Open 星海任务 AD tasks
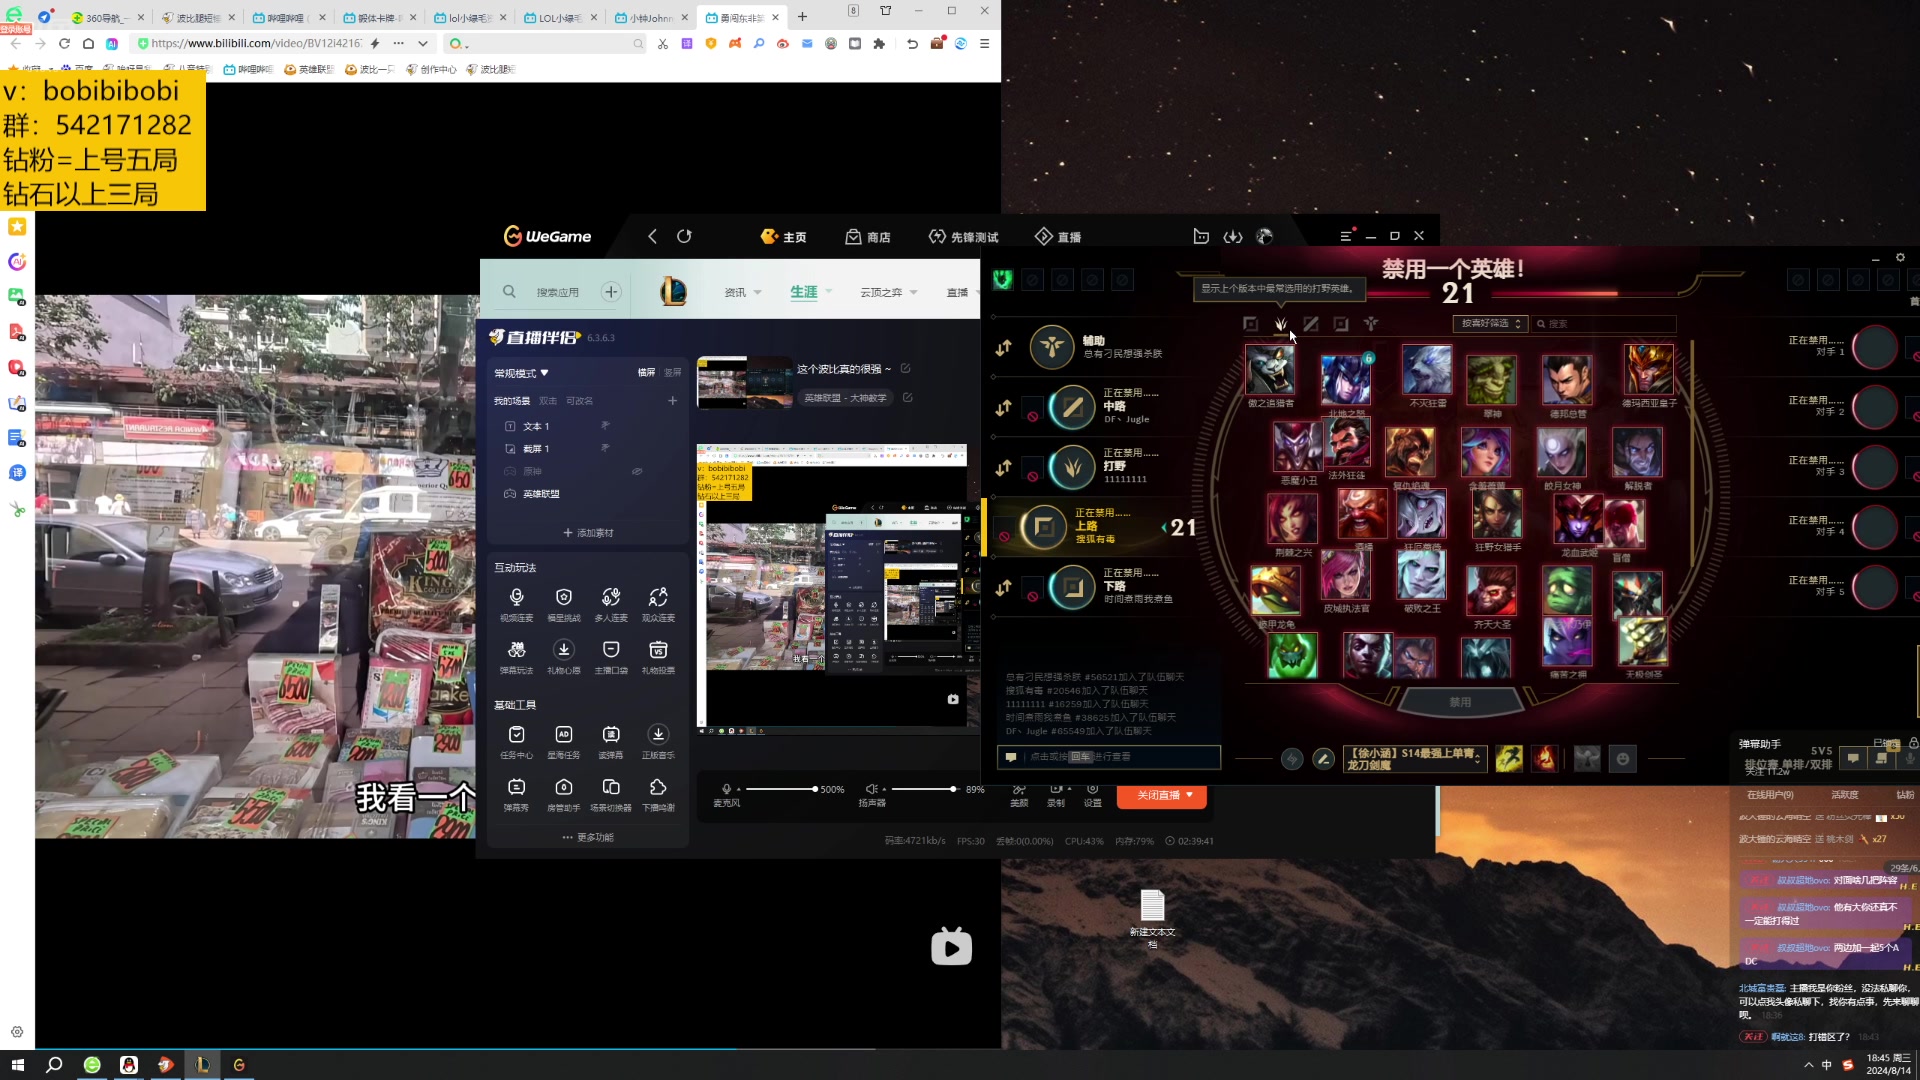Viewport: 1920px width, 1080px height. pos(564,743)
